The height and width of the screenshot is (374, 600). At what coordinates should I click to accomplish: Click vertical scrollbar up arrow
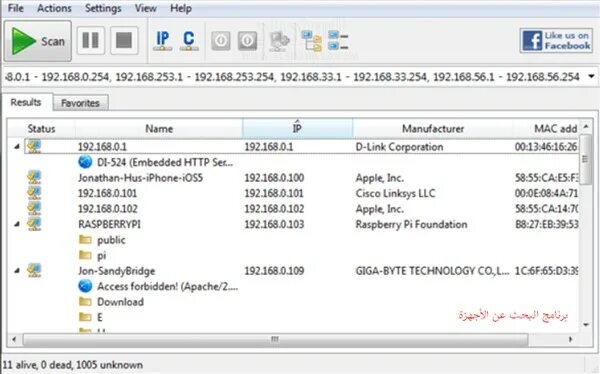pos(585,126)
